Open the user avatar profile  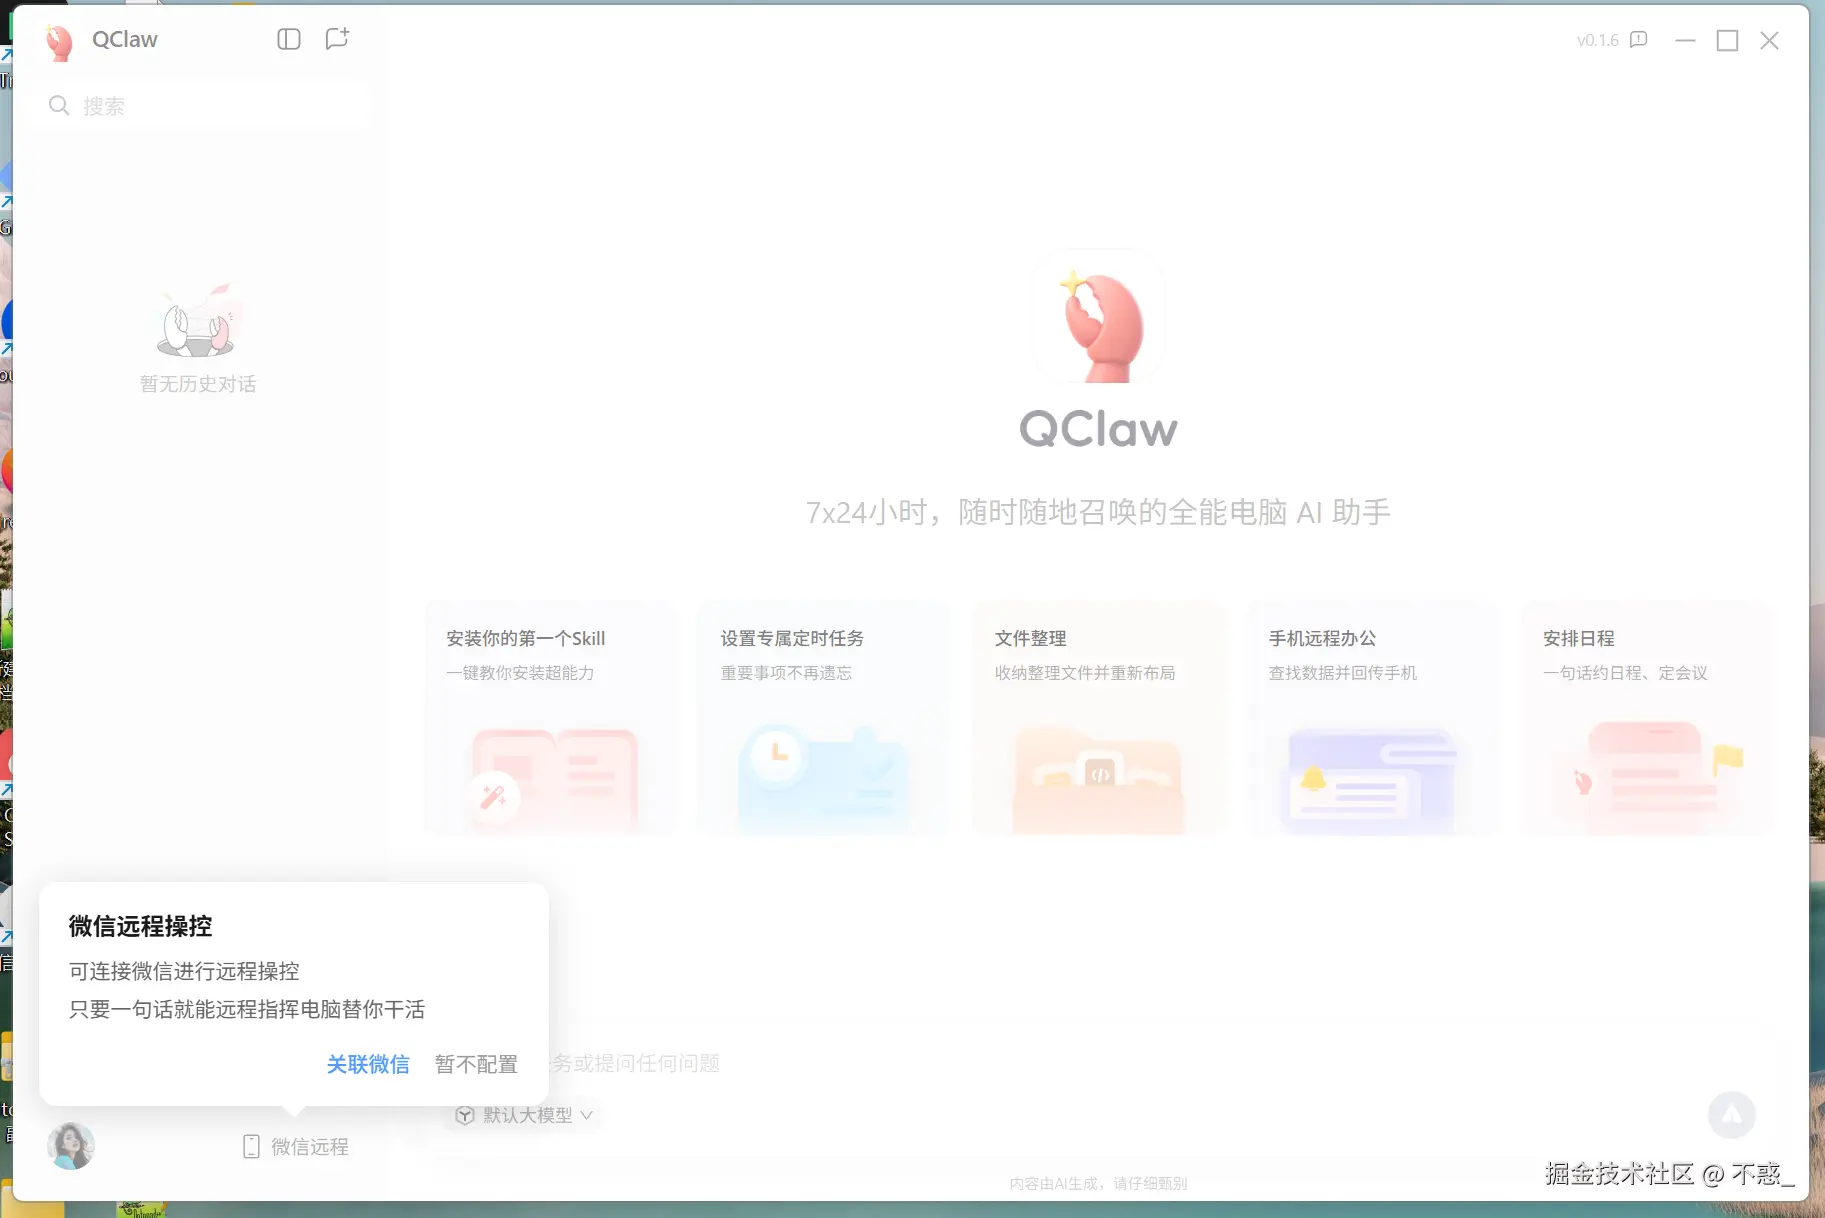(x=71, y=1146)
